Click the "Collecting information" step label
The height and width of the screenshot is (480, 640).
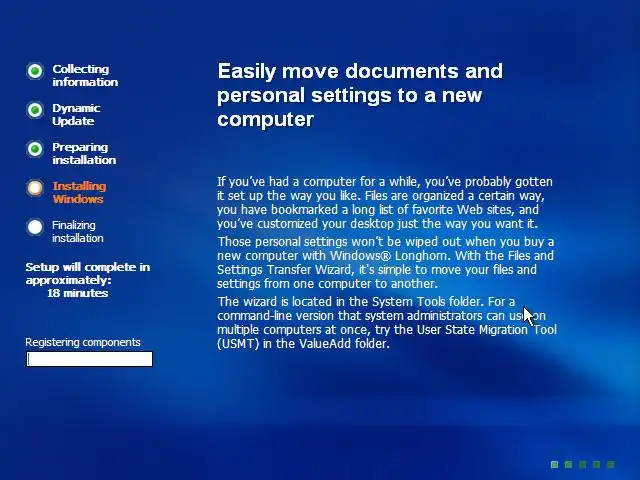click(85, 76)
